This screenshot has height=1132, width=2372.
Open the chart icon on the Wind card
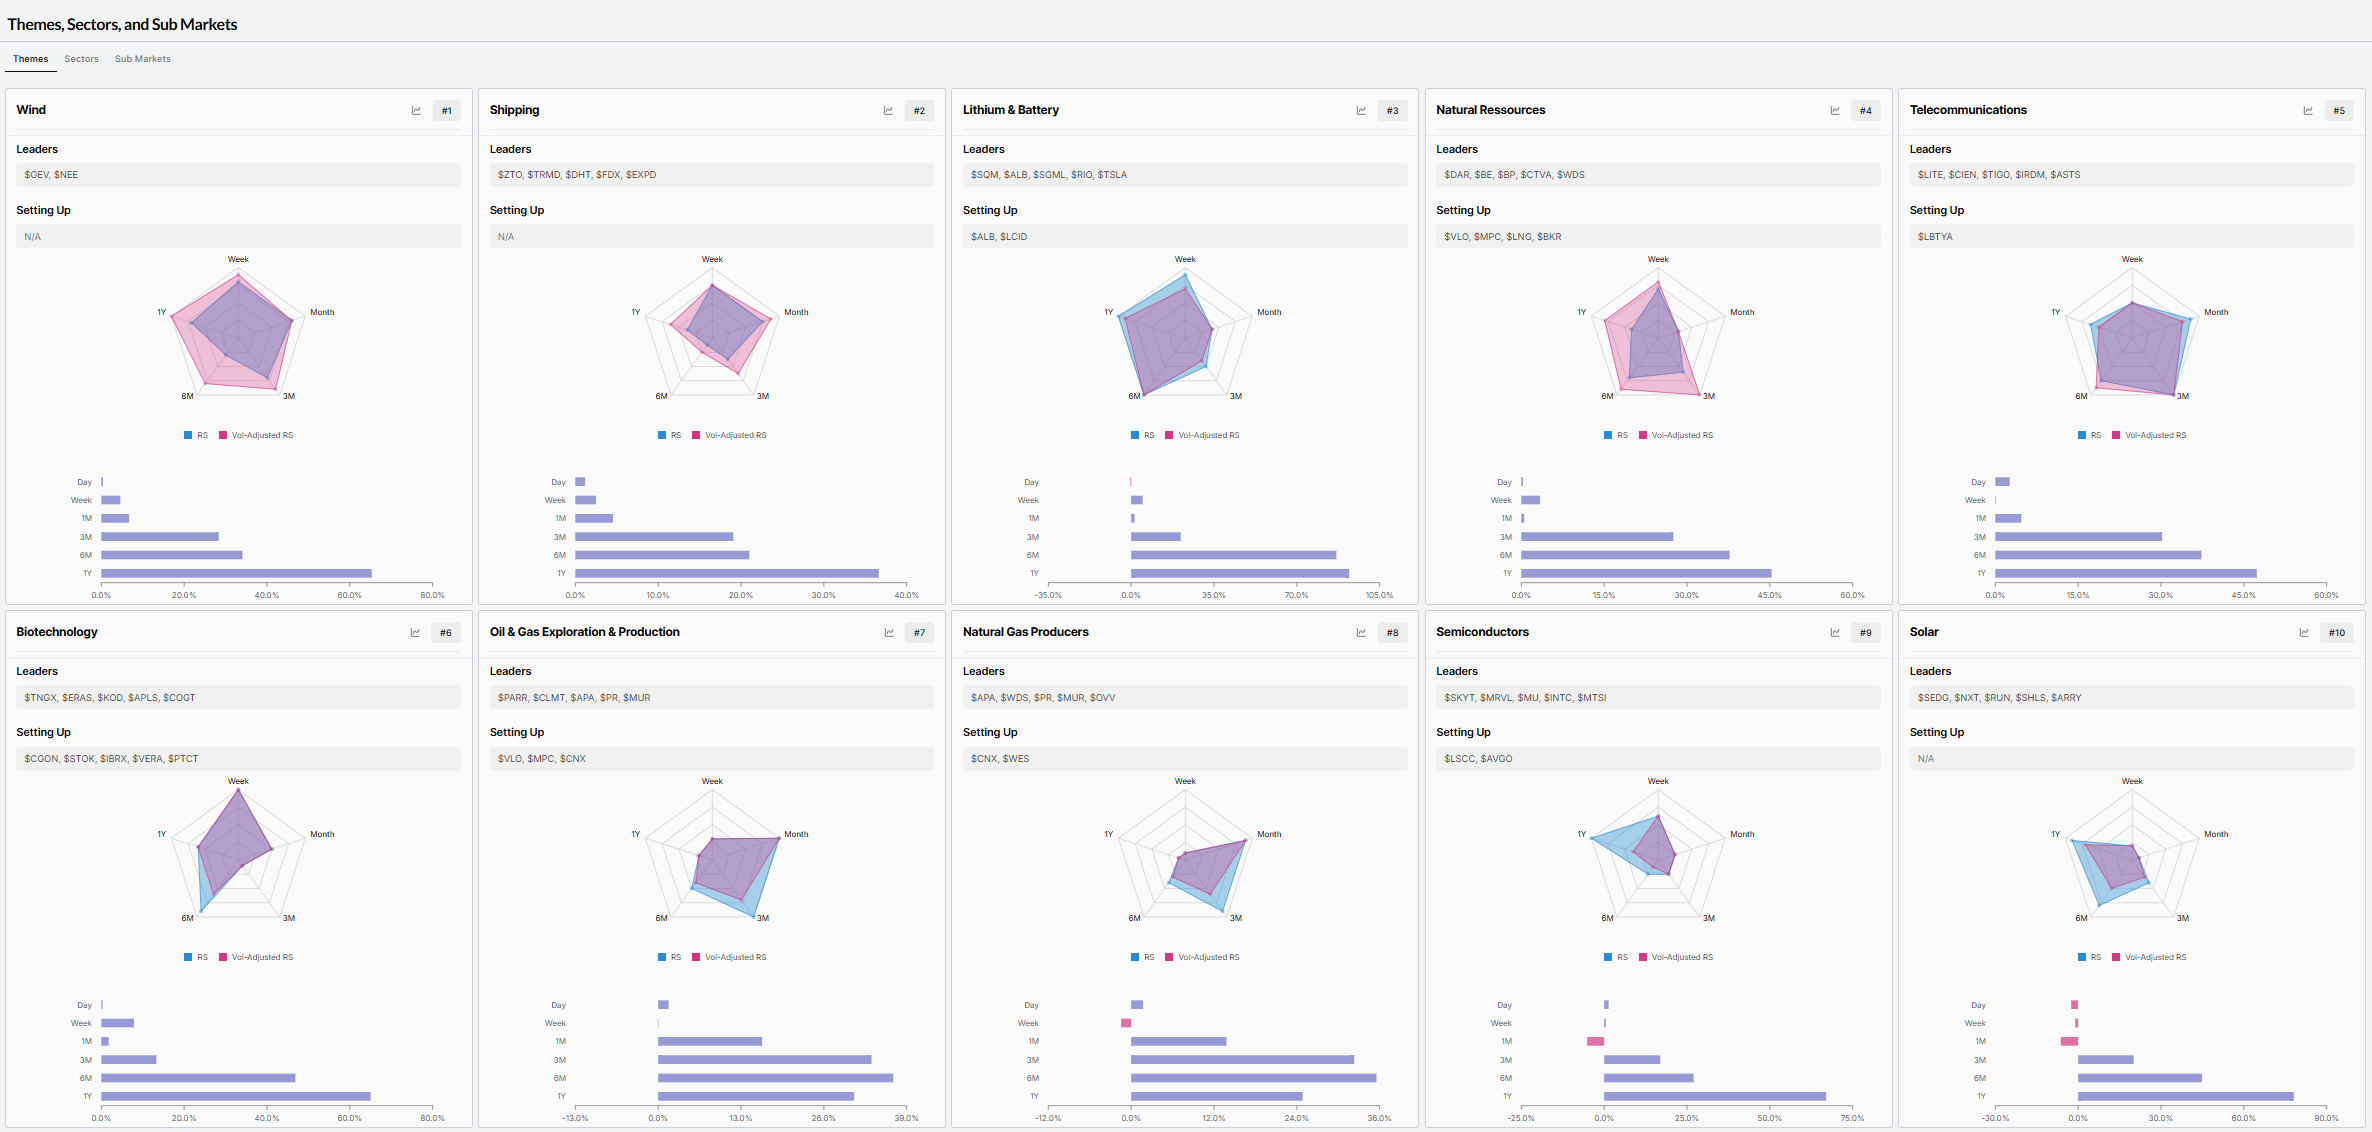(x=416, y=111)
